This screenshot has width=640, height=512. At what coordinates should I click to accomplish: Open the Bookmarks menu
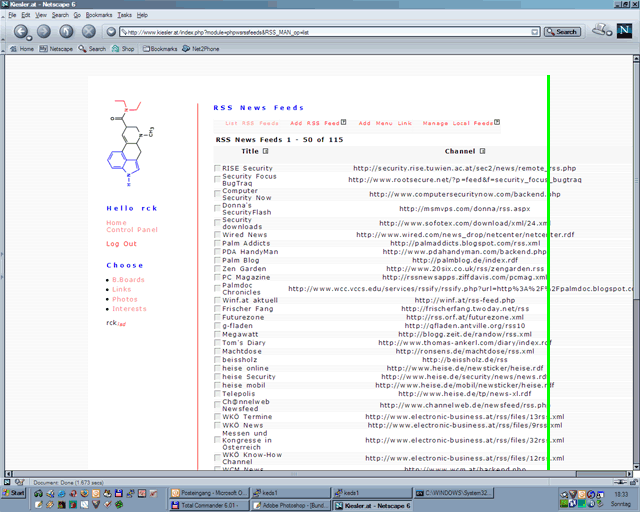click(98, 16)
